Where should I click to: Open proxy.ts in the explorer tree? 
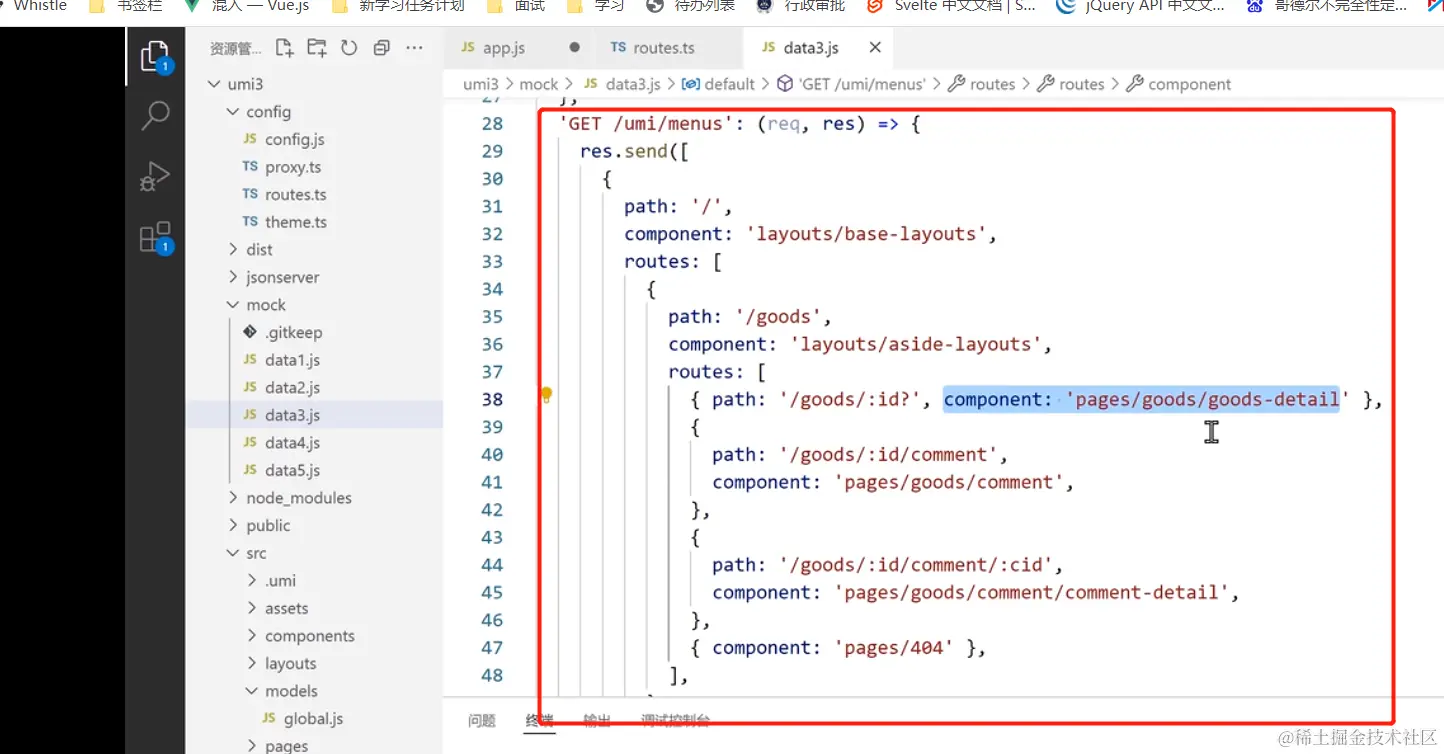293,167
